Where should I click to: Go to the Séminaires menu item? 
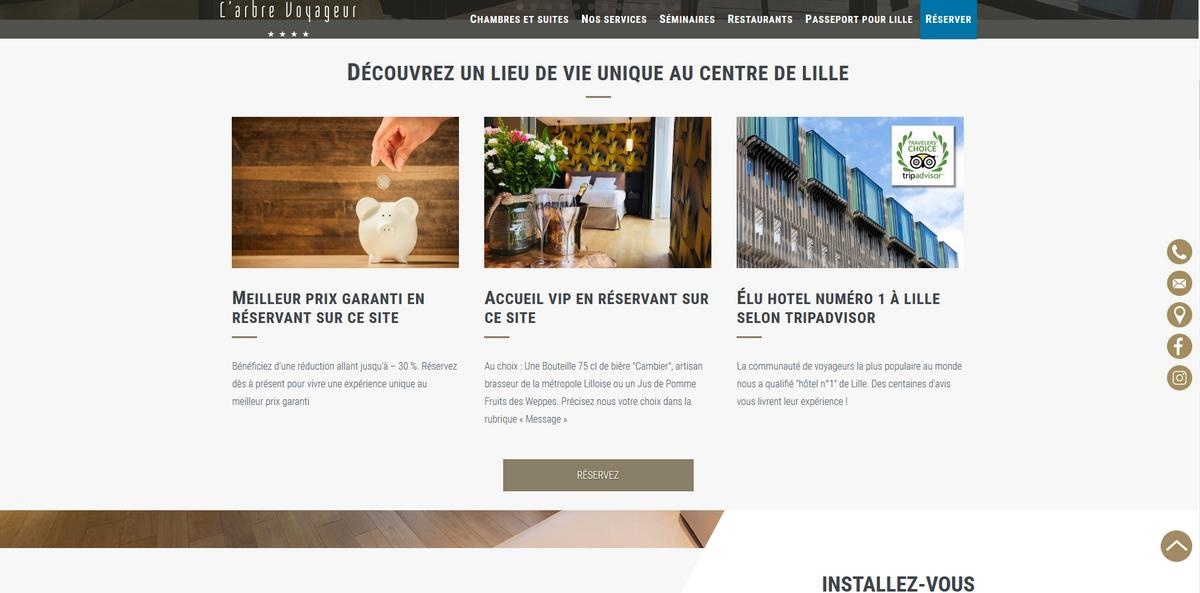tap(687, 19)
